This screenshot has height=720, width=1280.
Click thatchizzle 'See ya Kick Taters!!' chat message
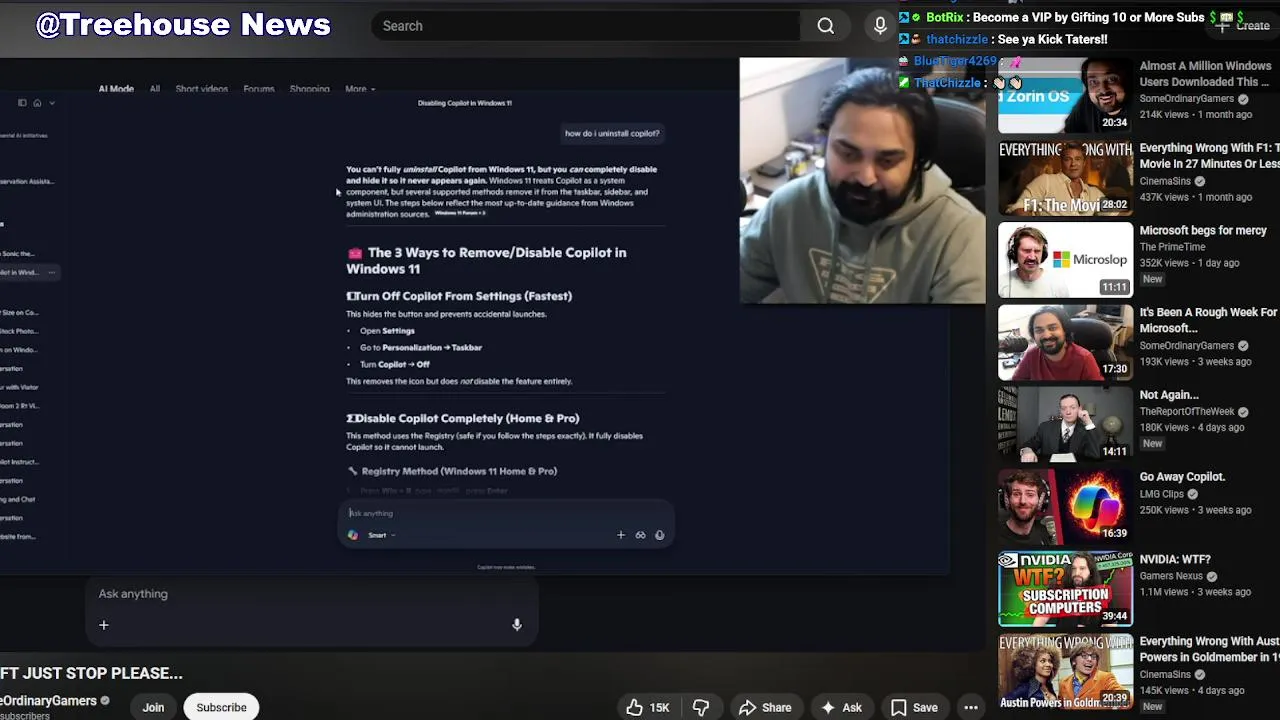tap(1004, 39)
